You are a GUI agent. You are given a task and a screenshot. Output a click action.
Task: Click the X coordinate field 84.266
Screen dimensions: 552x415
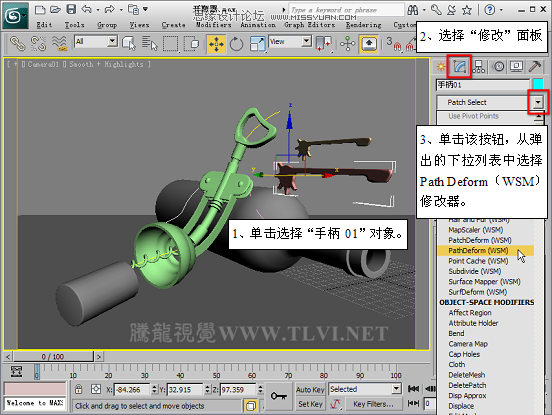pos(132,390)
